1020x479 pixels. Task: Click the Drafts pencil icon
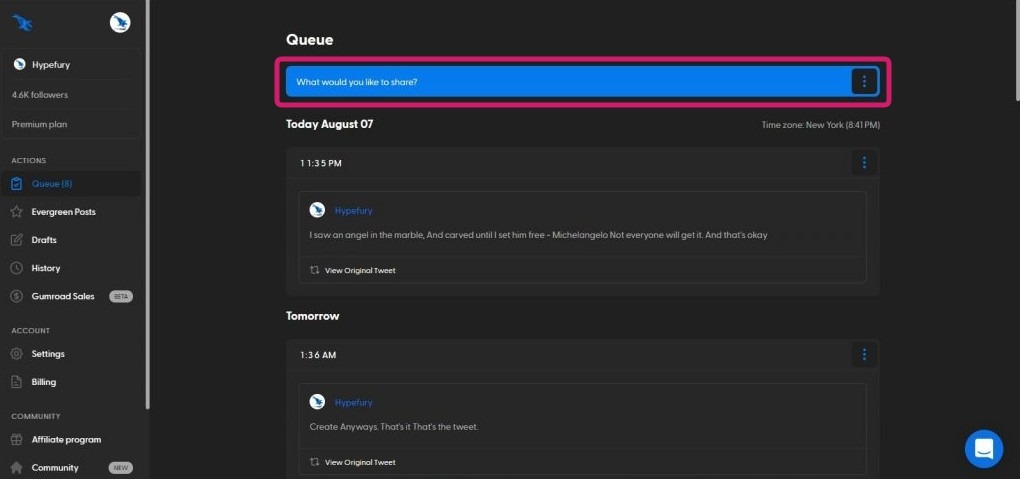click(x=17, y=240)
